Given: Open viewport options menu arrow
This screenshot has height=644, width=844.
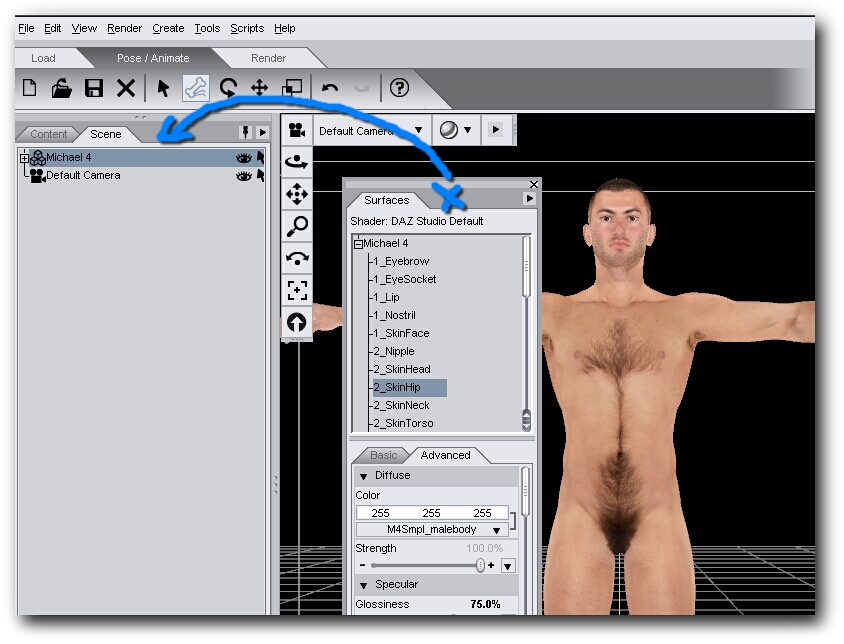Looking at the screenshot, I should tap(496, 129).
